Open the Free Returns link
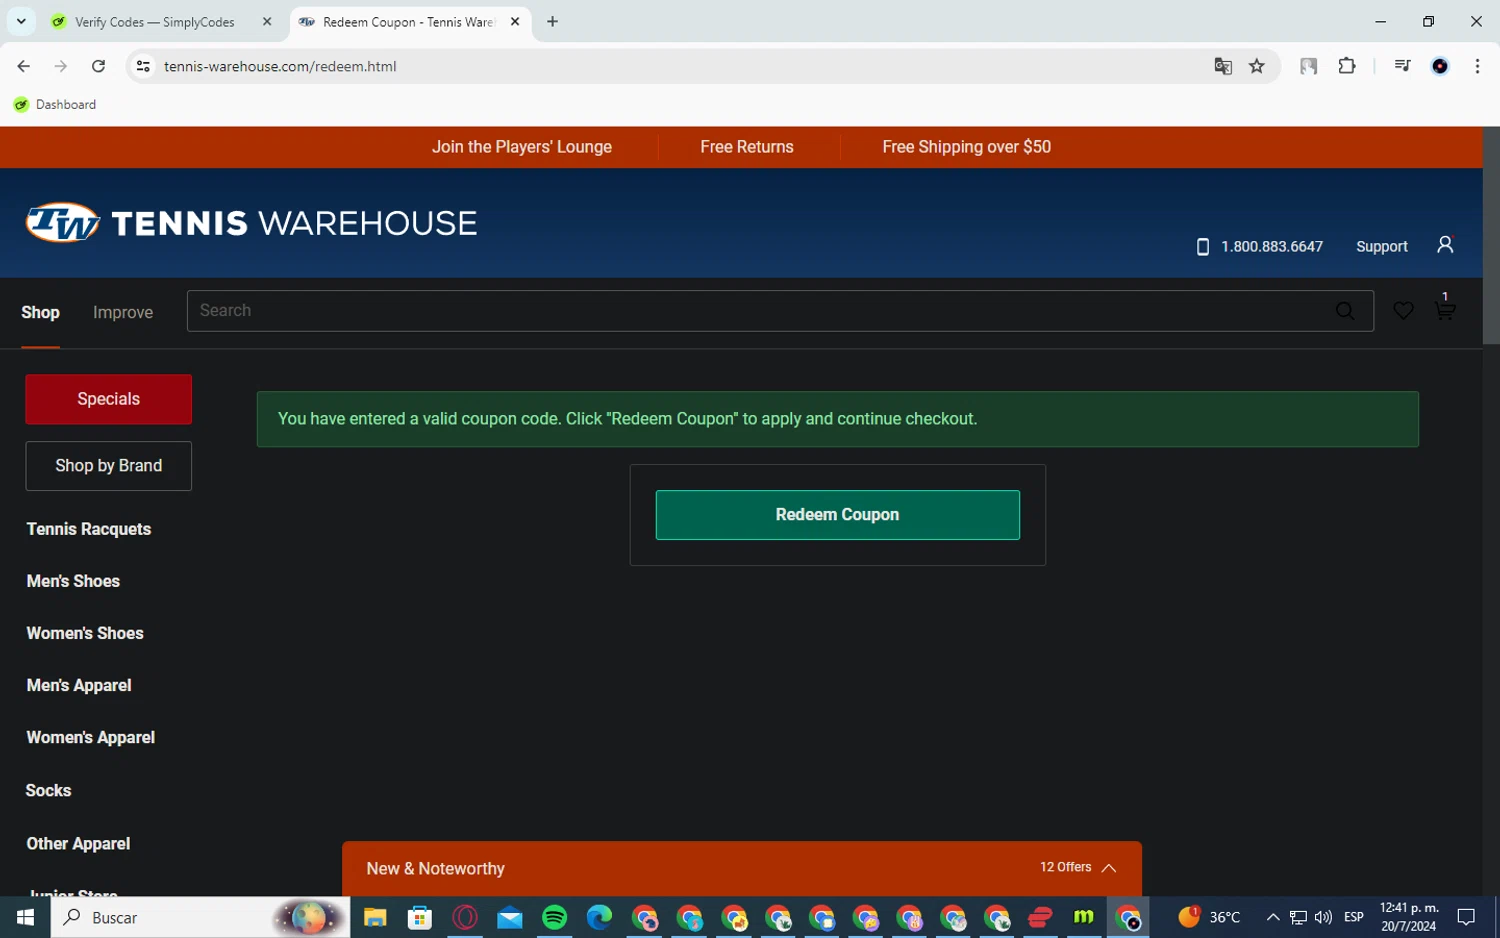This screenshot has height=938, width=1500. point(747,147)
